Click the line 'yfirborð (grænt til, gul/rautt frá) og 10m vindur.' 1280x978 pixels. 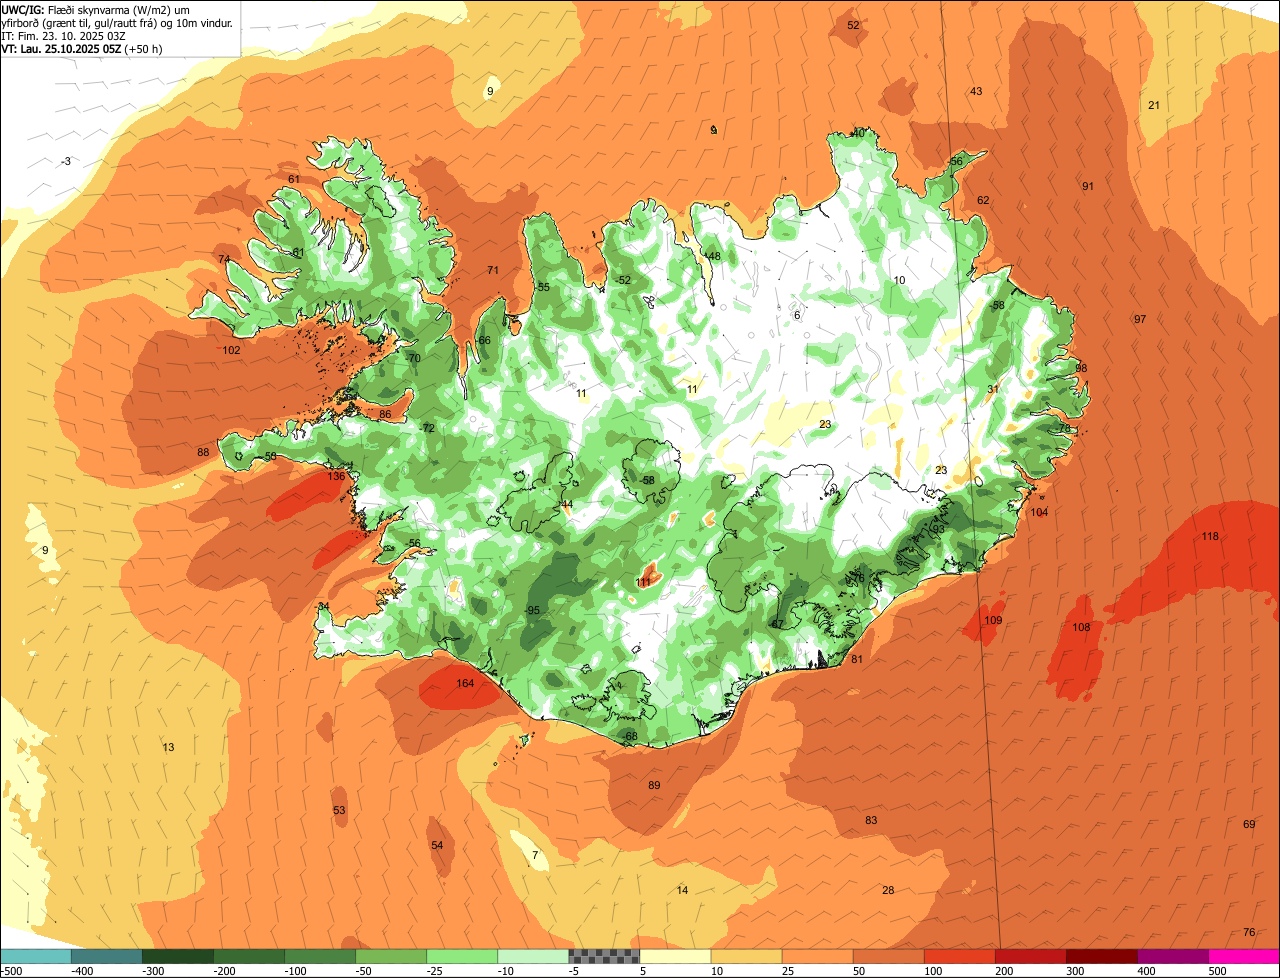(117, 22)
